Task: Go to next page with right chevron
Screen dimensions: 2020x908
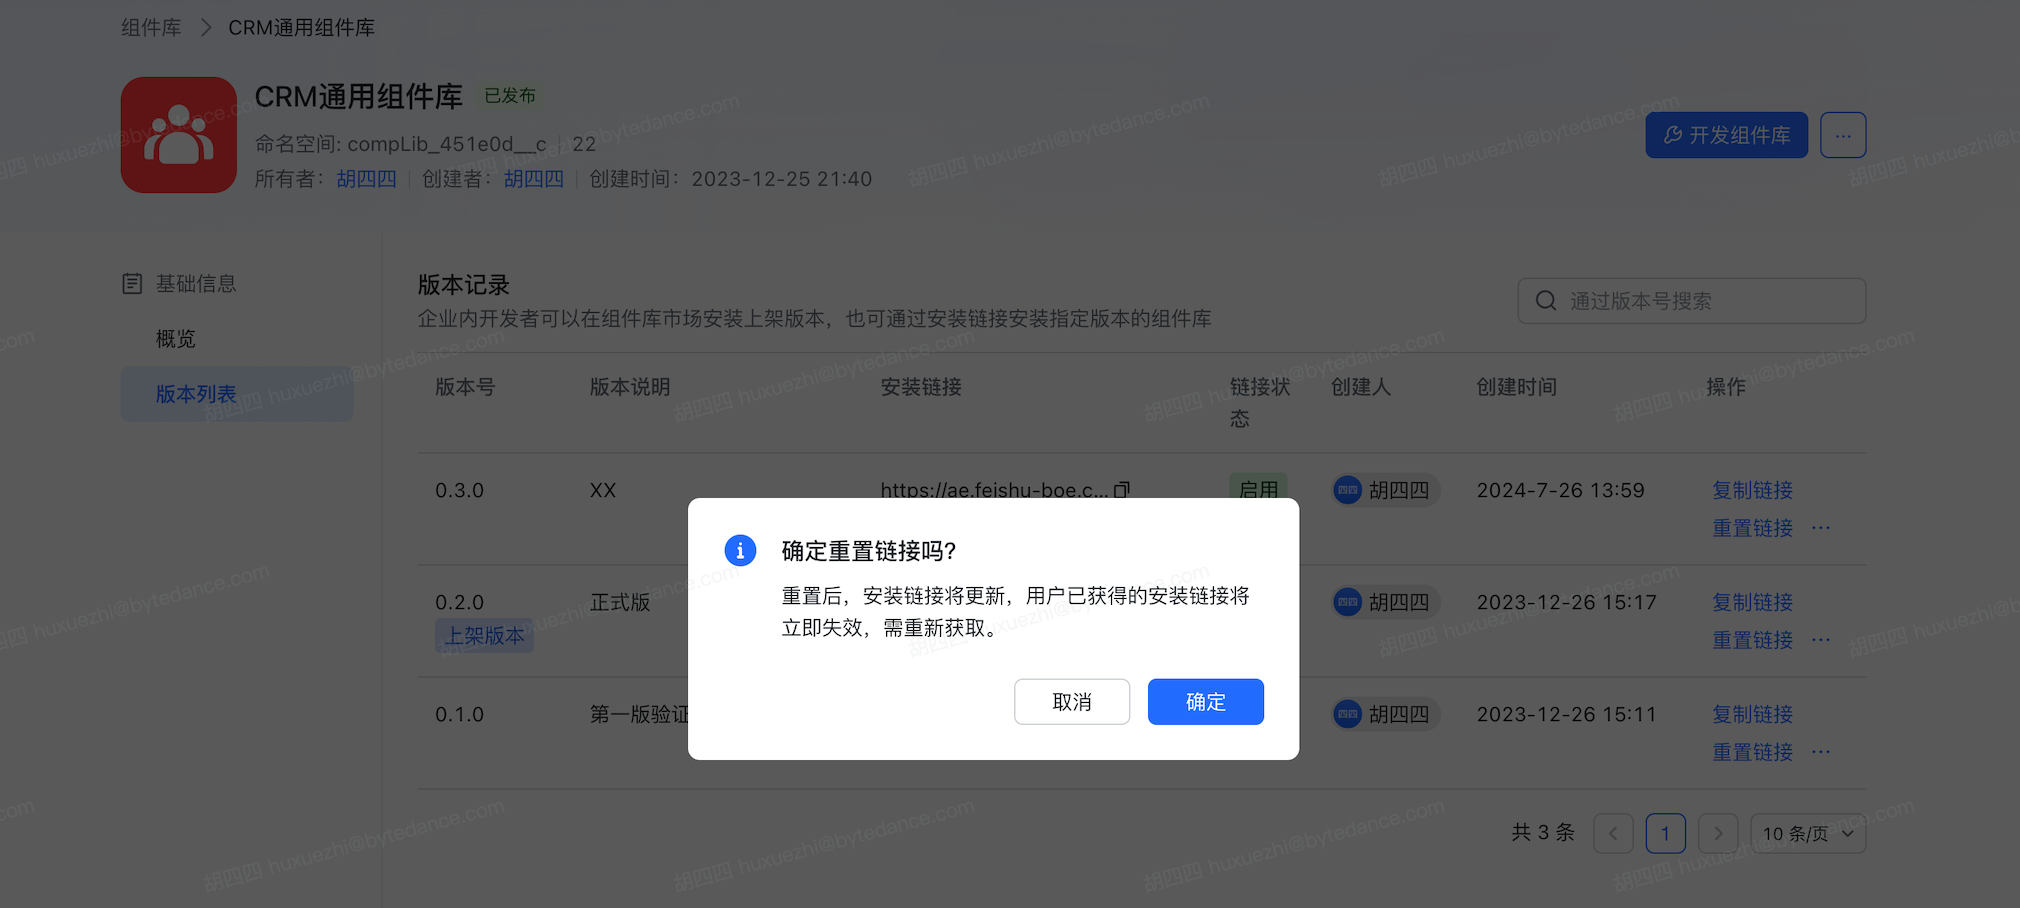Action: pyautogui.click(x=1718, y=834)
